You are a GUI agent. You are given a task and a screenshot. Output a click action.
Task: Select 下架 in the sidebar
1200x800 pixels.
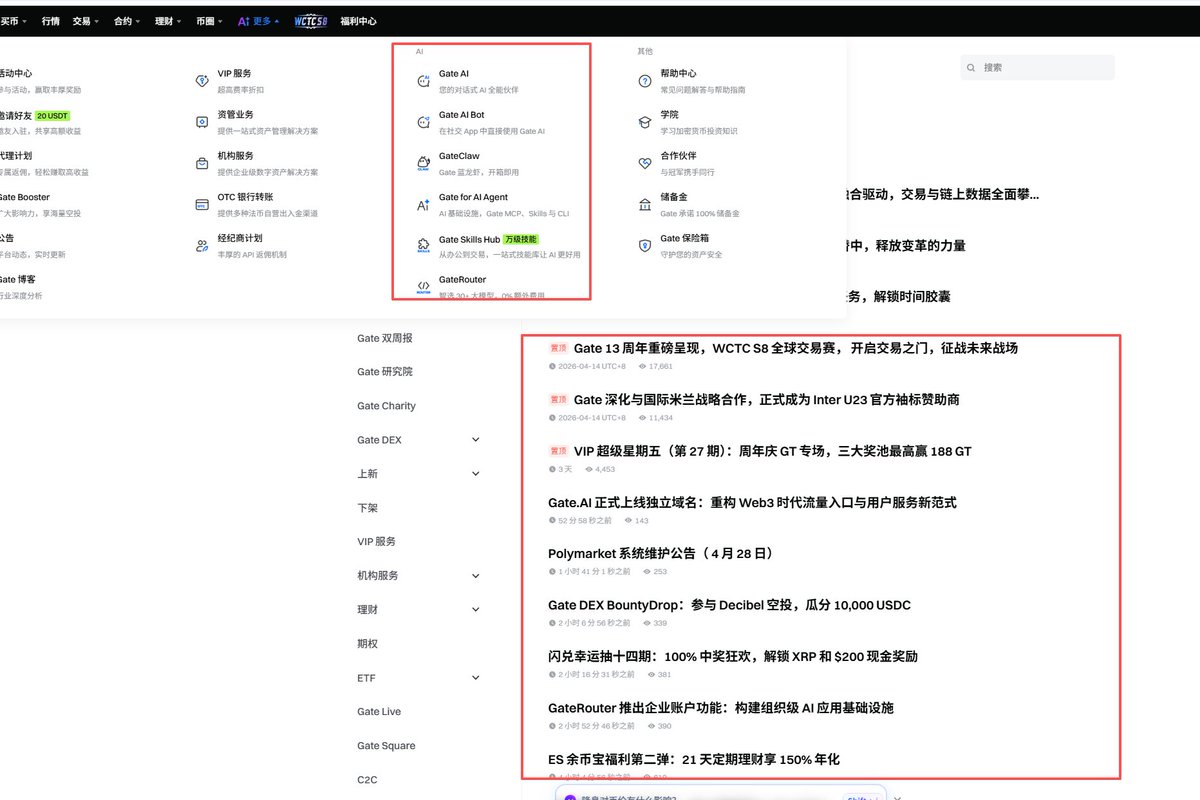tap(367, 508)
